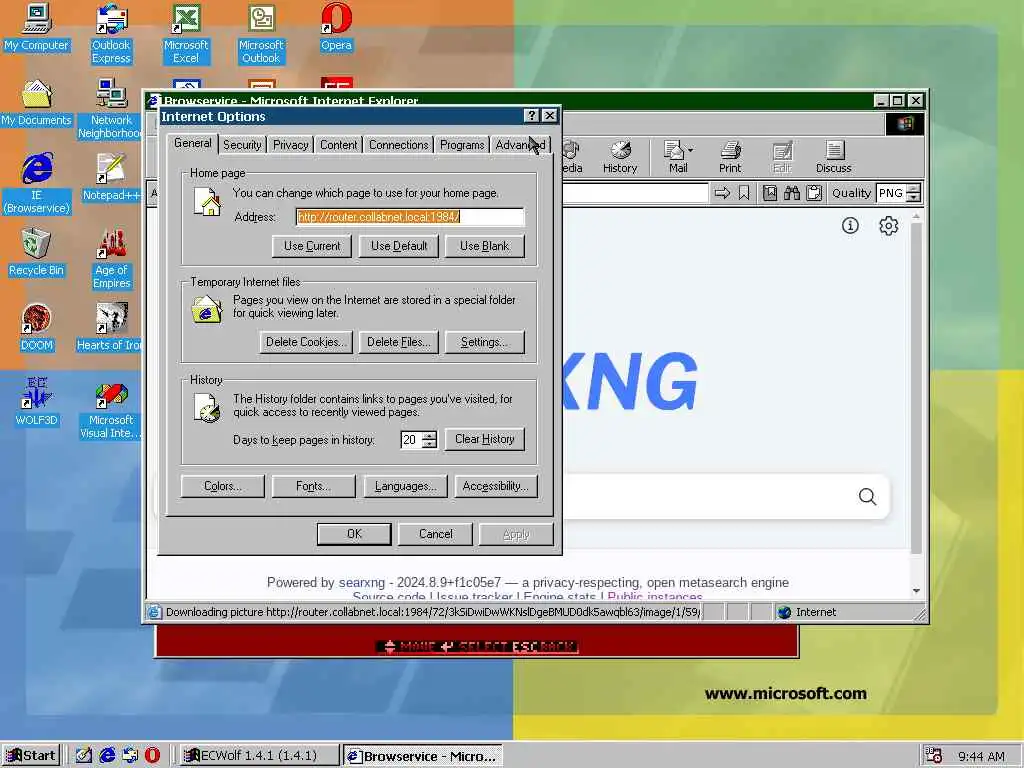1024x768 pixels.
Task: Open the Recycle Bin
Action: coord(36,253)
